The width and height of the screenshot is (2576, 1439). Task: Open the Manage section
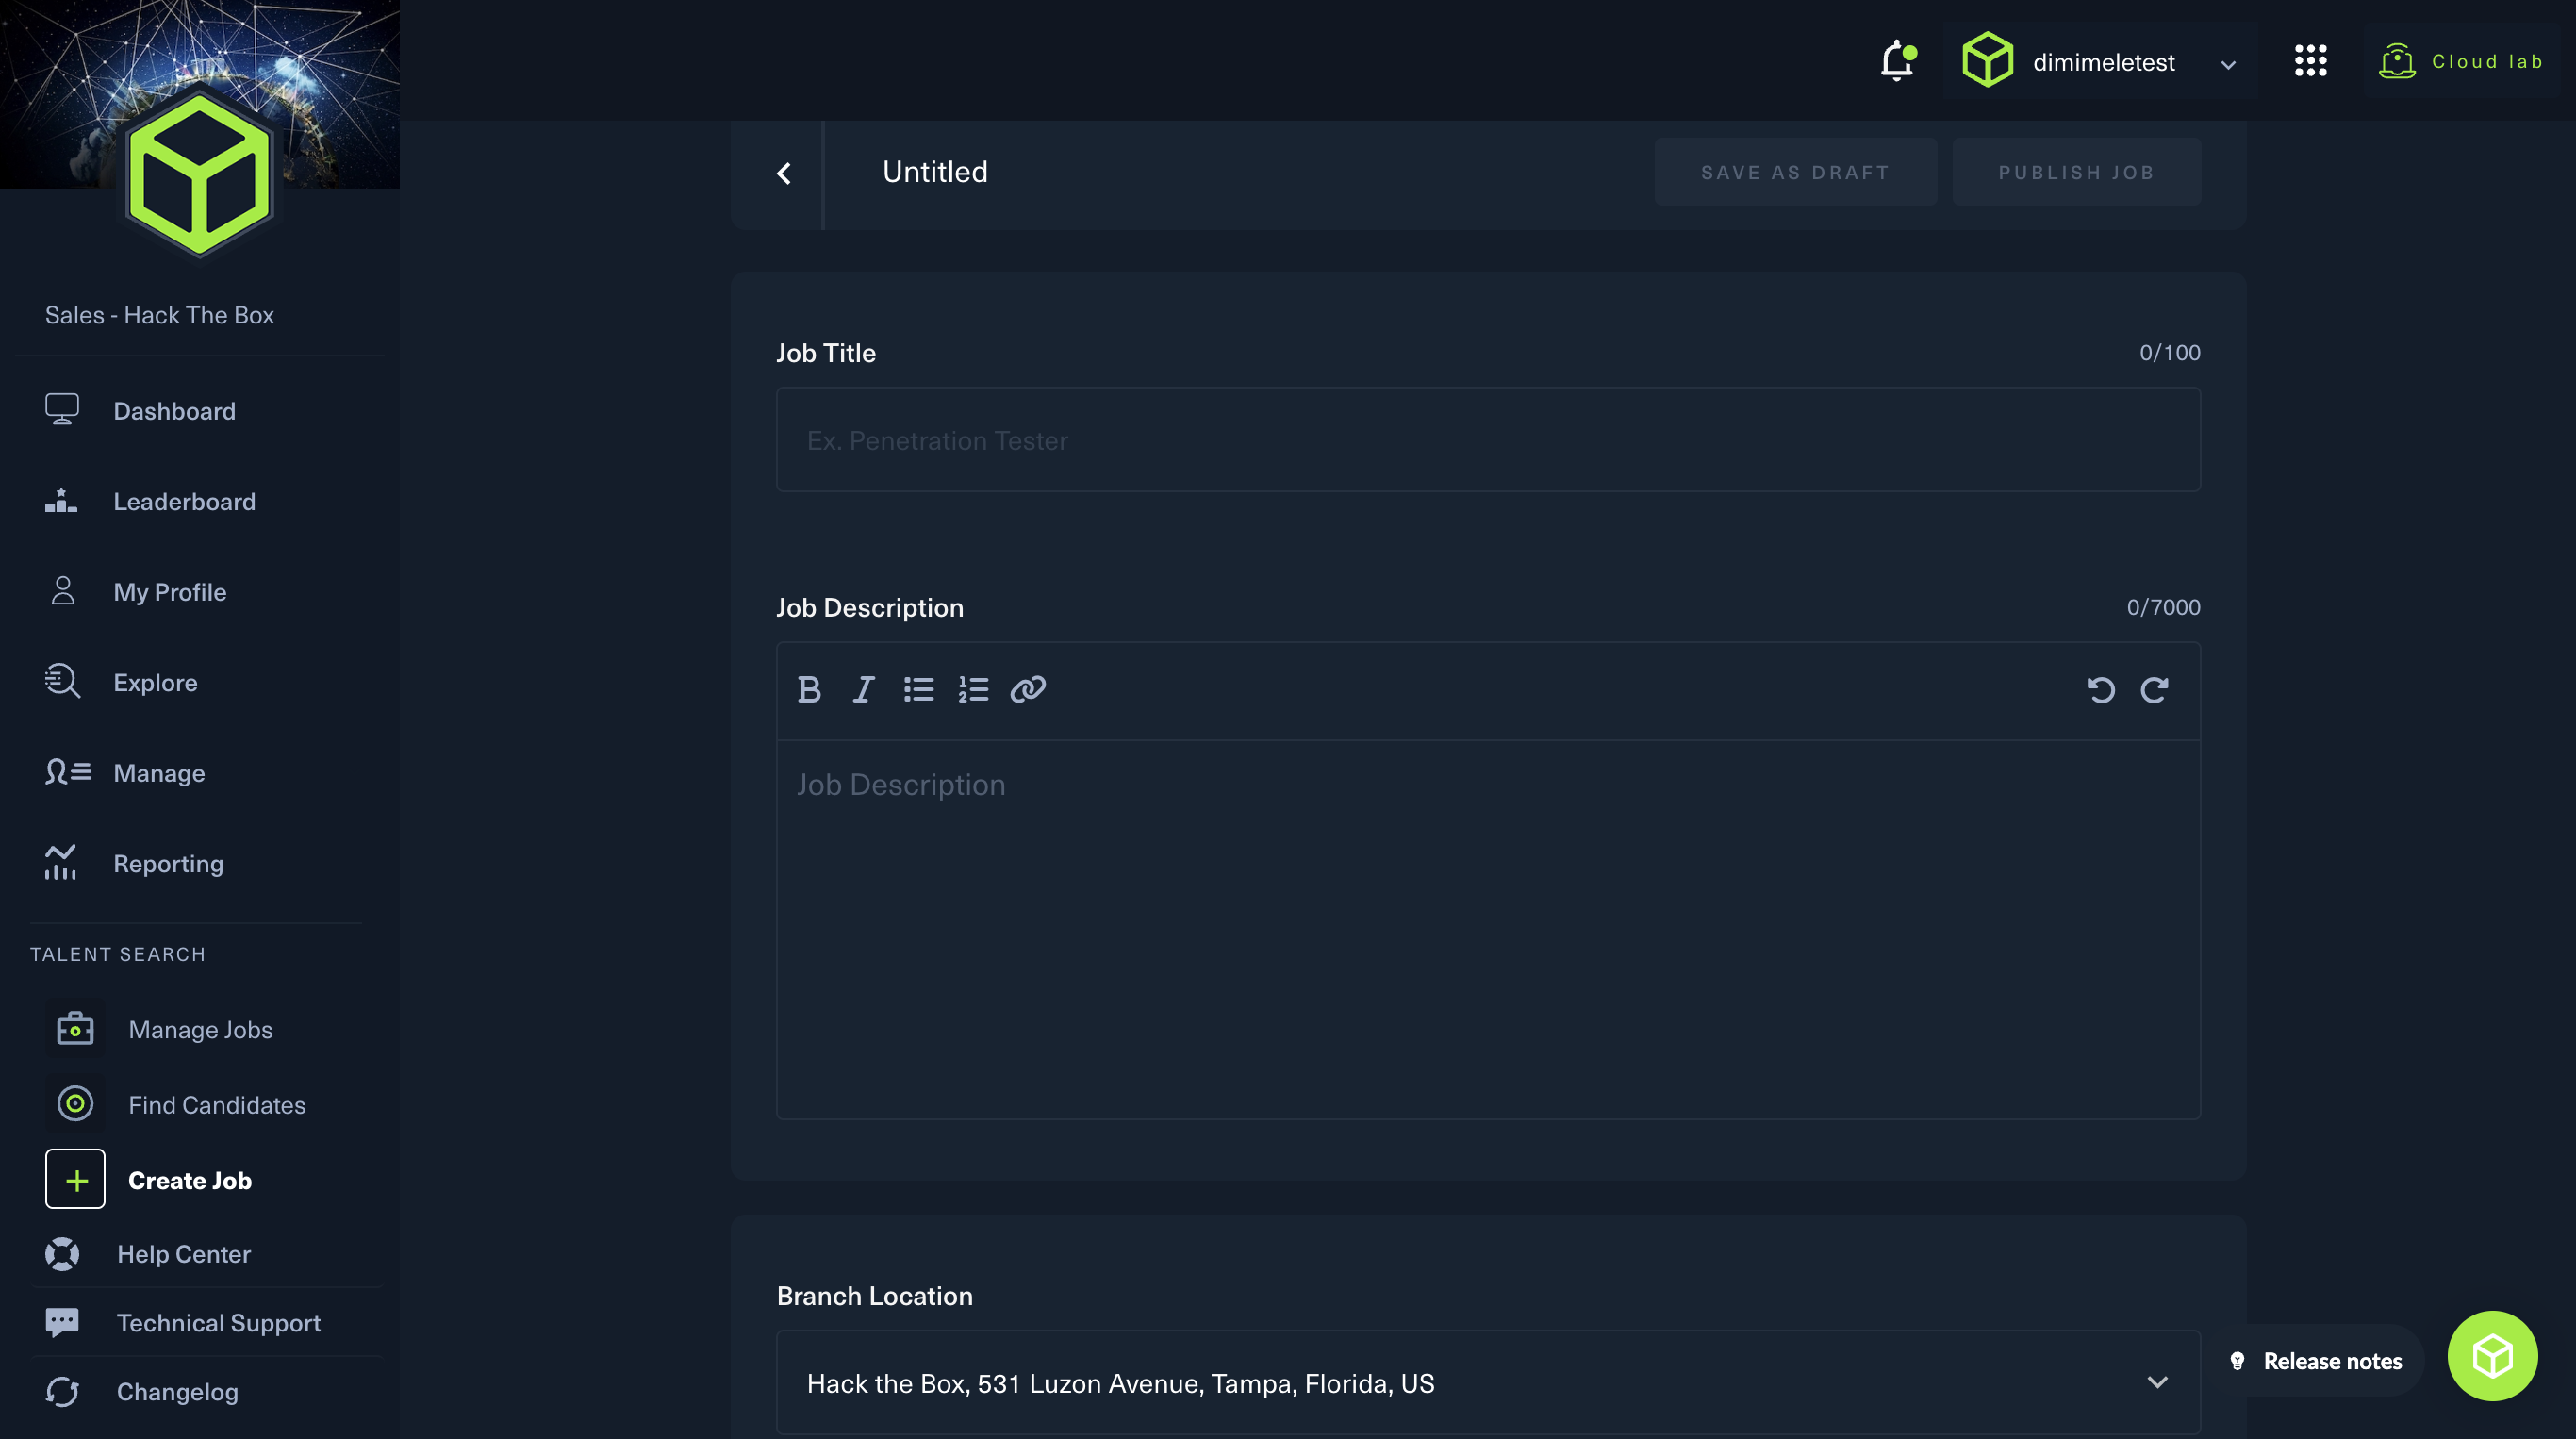160,773
